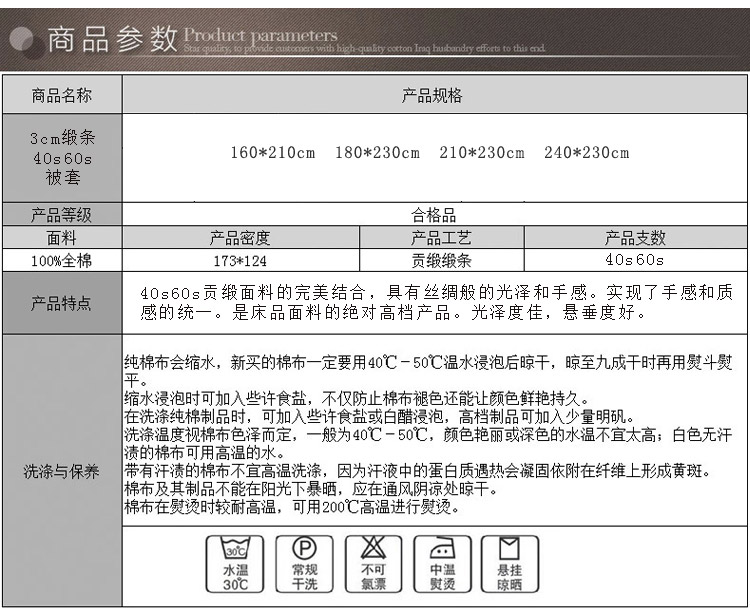Viewport: 750px width, 614px height.
Task: Select the size 180*230cm
Action: pos(377,153)
